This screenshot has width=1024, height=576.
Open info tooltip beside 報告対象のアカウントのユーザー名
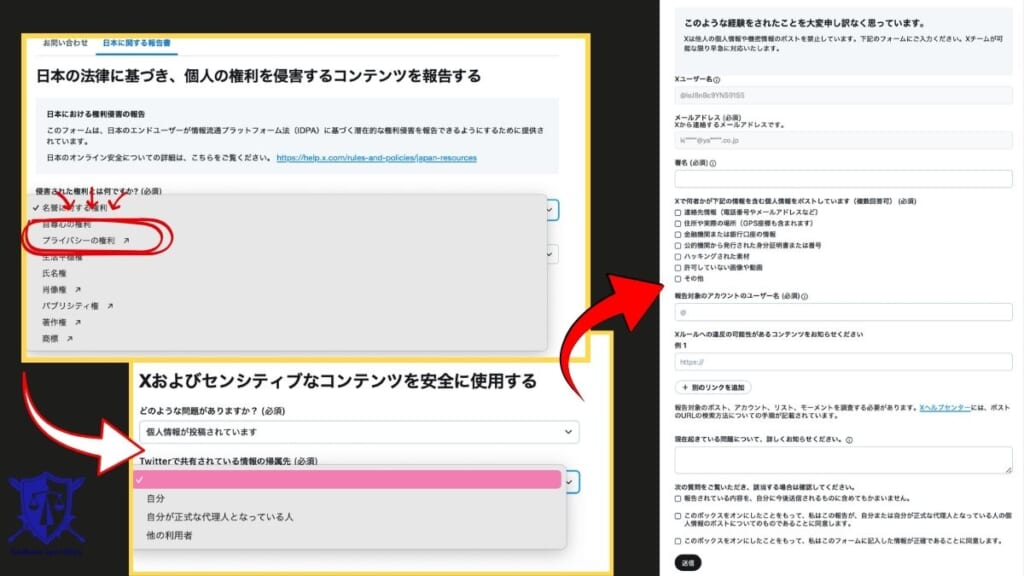803,297
